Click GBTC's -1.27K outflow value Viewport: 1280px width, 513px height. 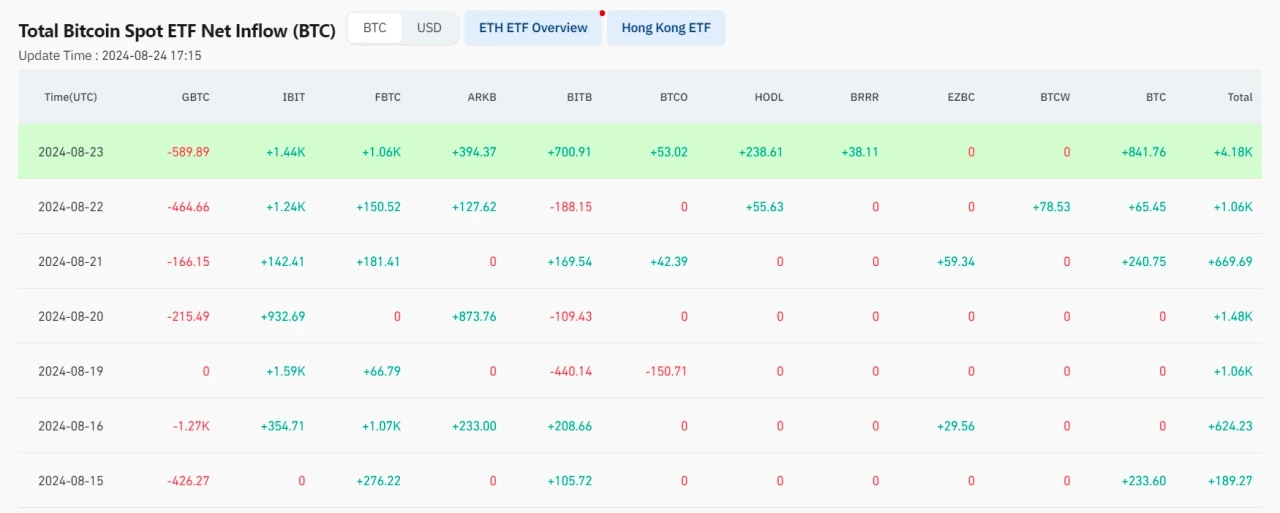click(190, 426)
